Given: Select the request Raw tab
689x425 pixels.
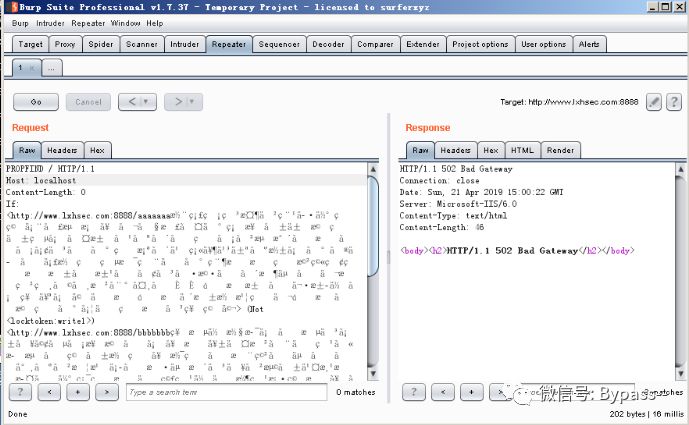Looking at the screenshot, I should tap(27, 150).
